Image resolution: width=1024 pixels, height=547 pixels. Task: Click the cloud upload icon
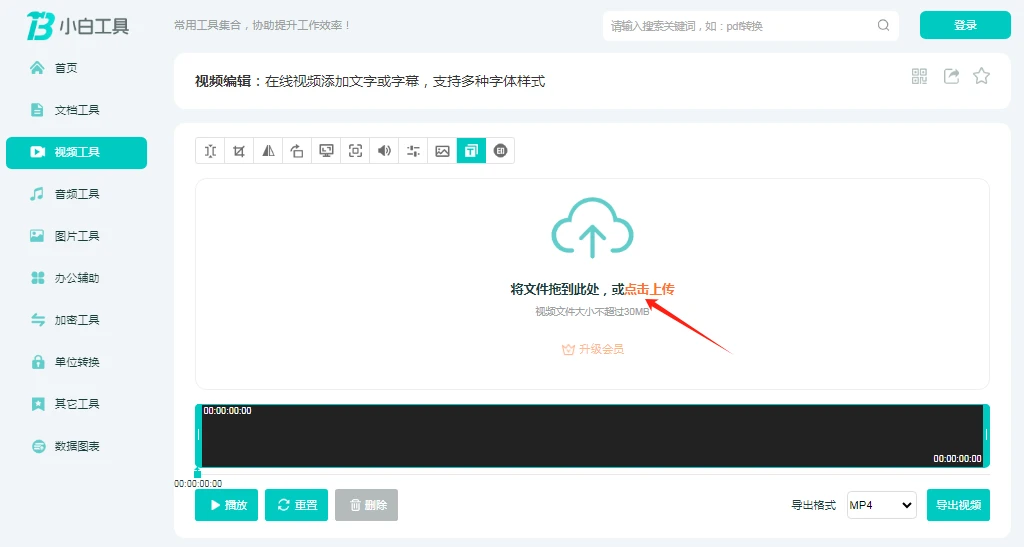click(x=592, y=228)
